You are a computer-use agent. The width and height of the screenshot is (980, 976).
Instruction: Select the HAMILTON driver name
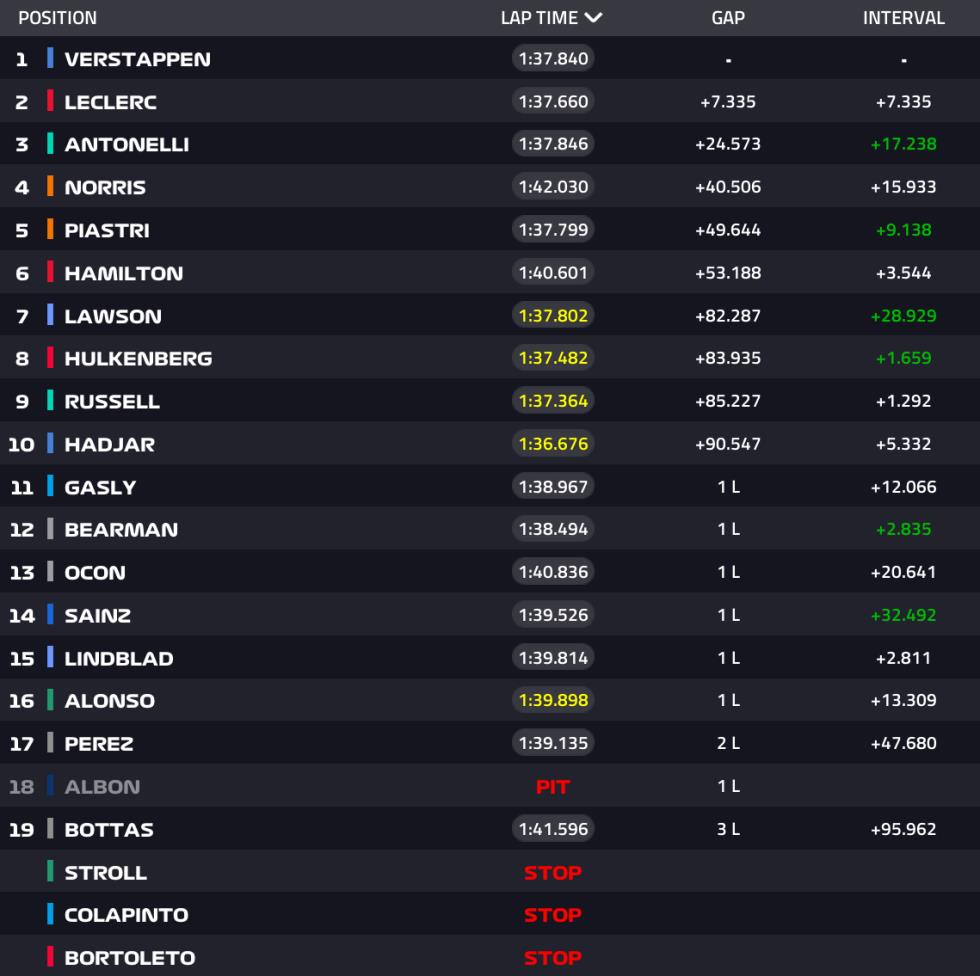(x=124, y=273)
